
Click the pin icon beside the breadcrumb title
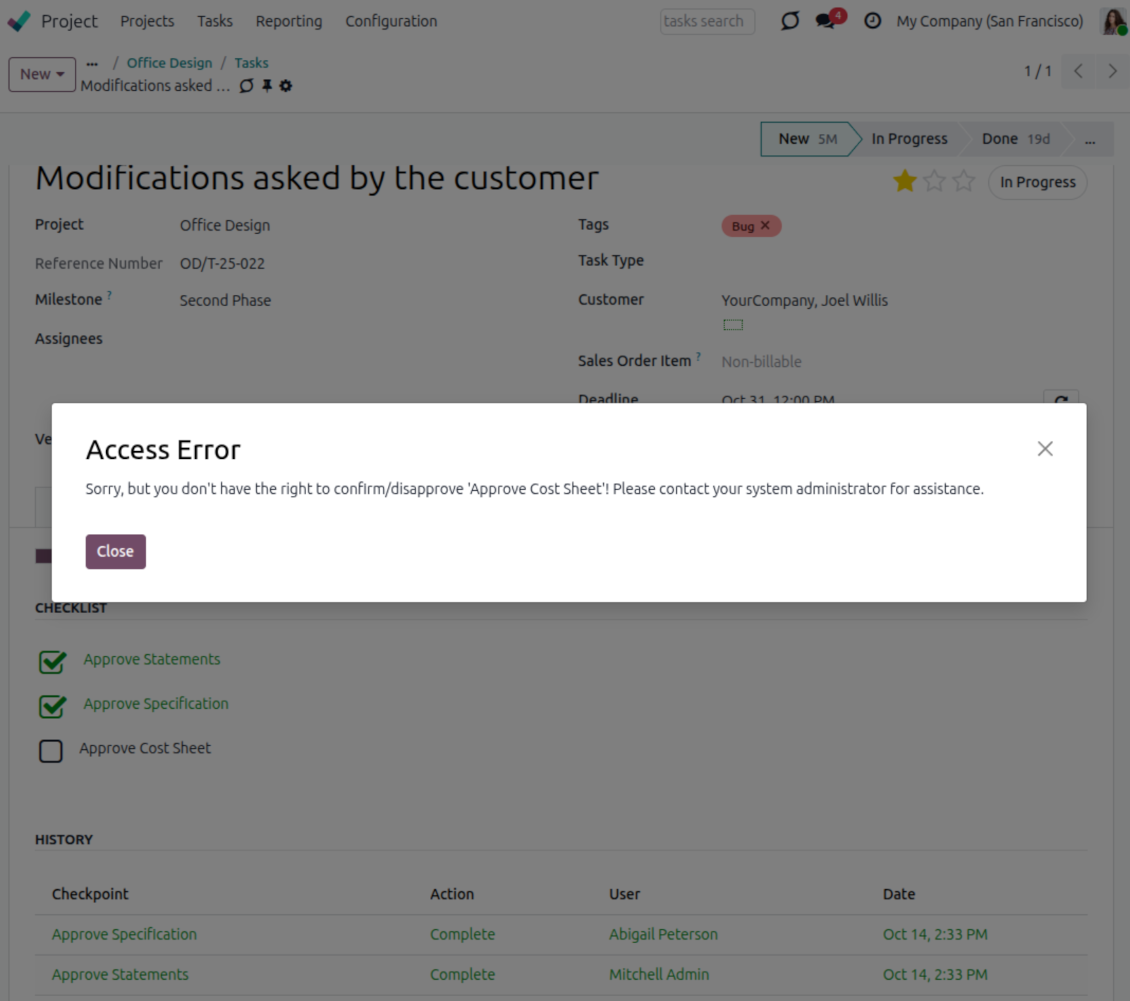pos(267,86)
